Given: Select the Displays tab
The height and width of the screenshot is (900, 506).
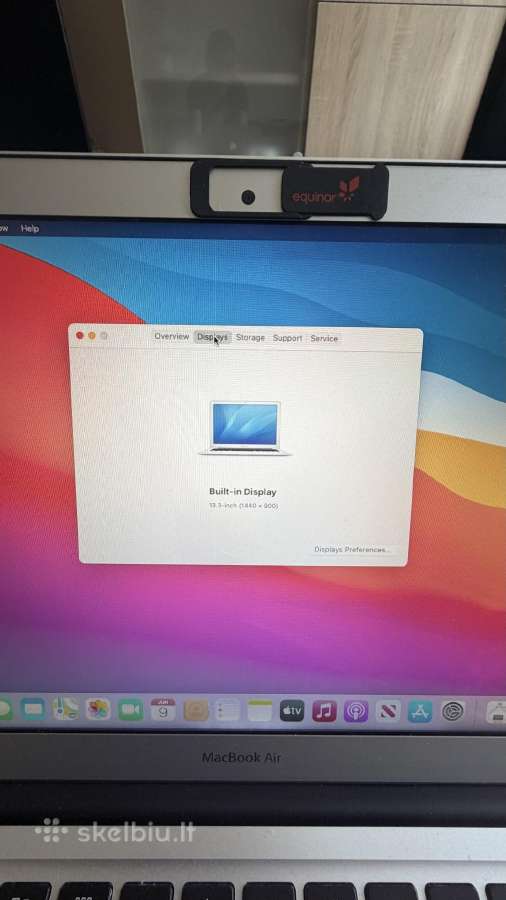Looking at the screenshot, I should 212,338.
